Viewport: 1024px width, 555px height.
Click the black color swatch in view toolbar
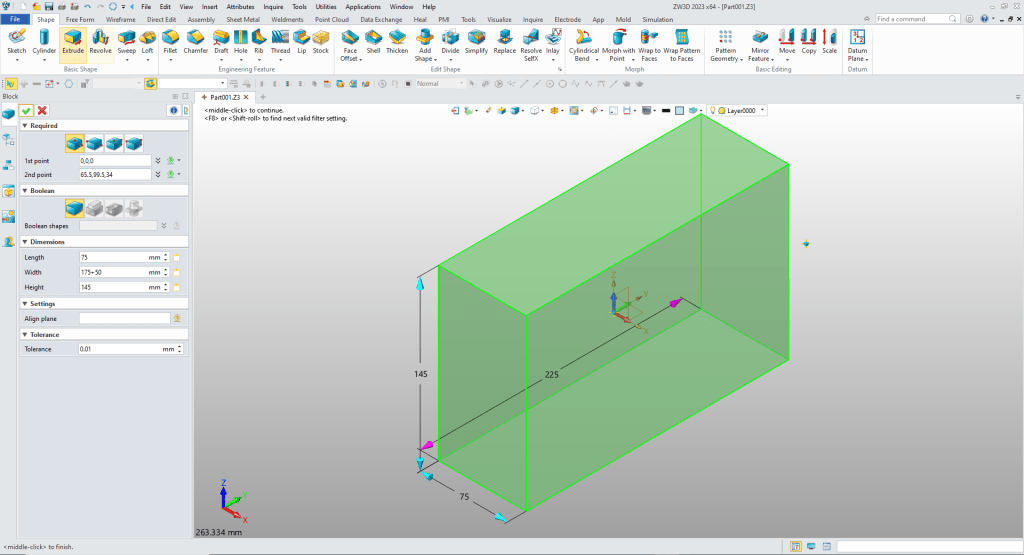point(665,110)
